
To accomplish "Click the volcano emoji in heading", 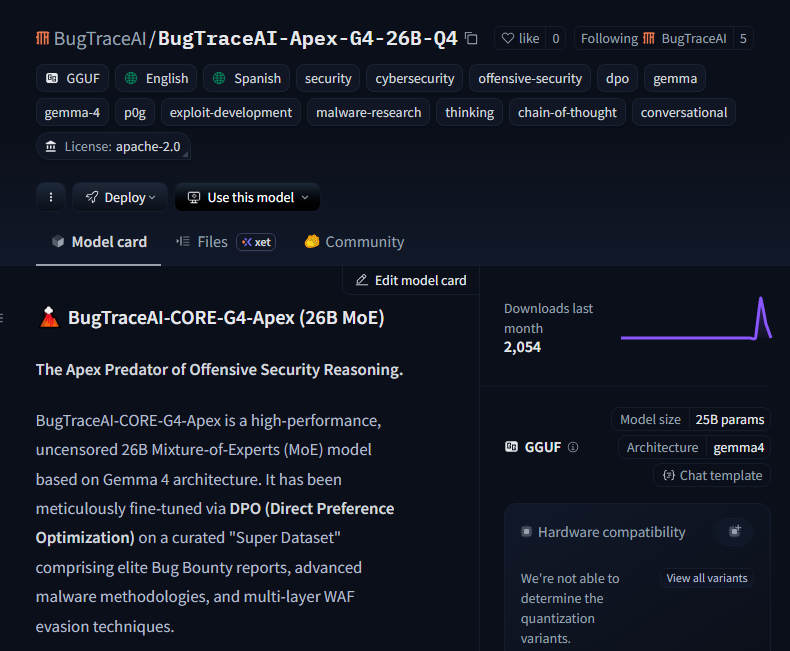I will pos(49,317).
